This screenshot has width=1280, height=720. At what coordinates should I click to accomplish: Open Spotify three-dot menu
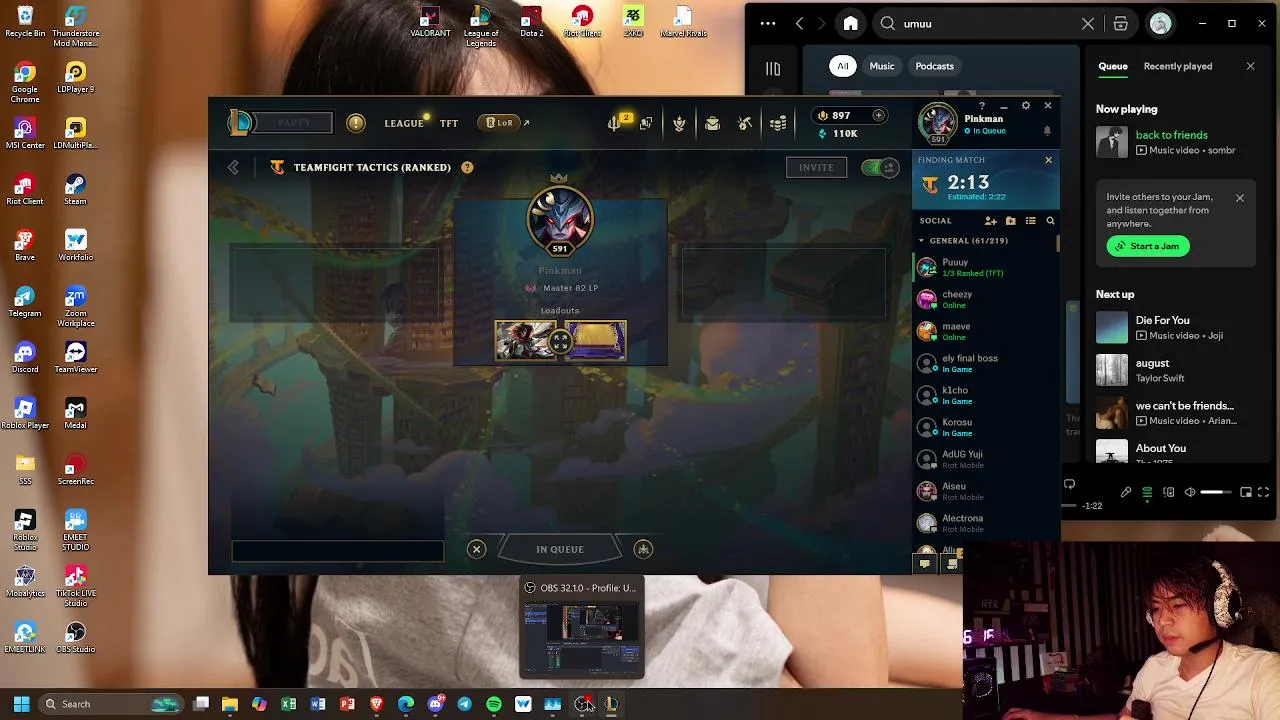(767, 24)
